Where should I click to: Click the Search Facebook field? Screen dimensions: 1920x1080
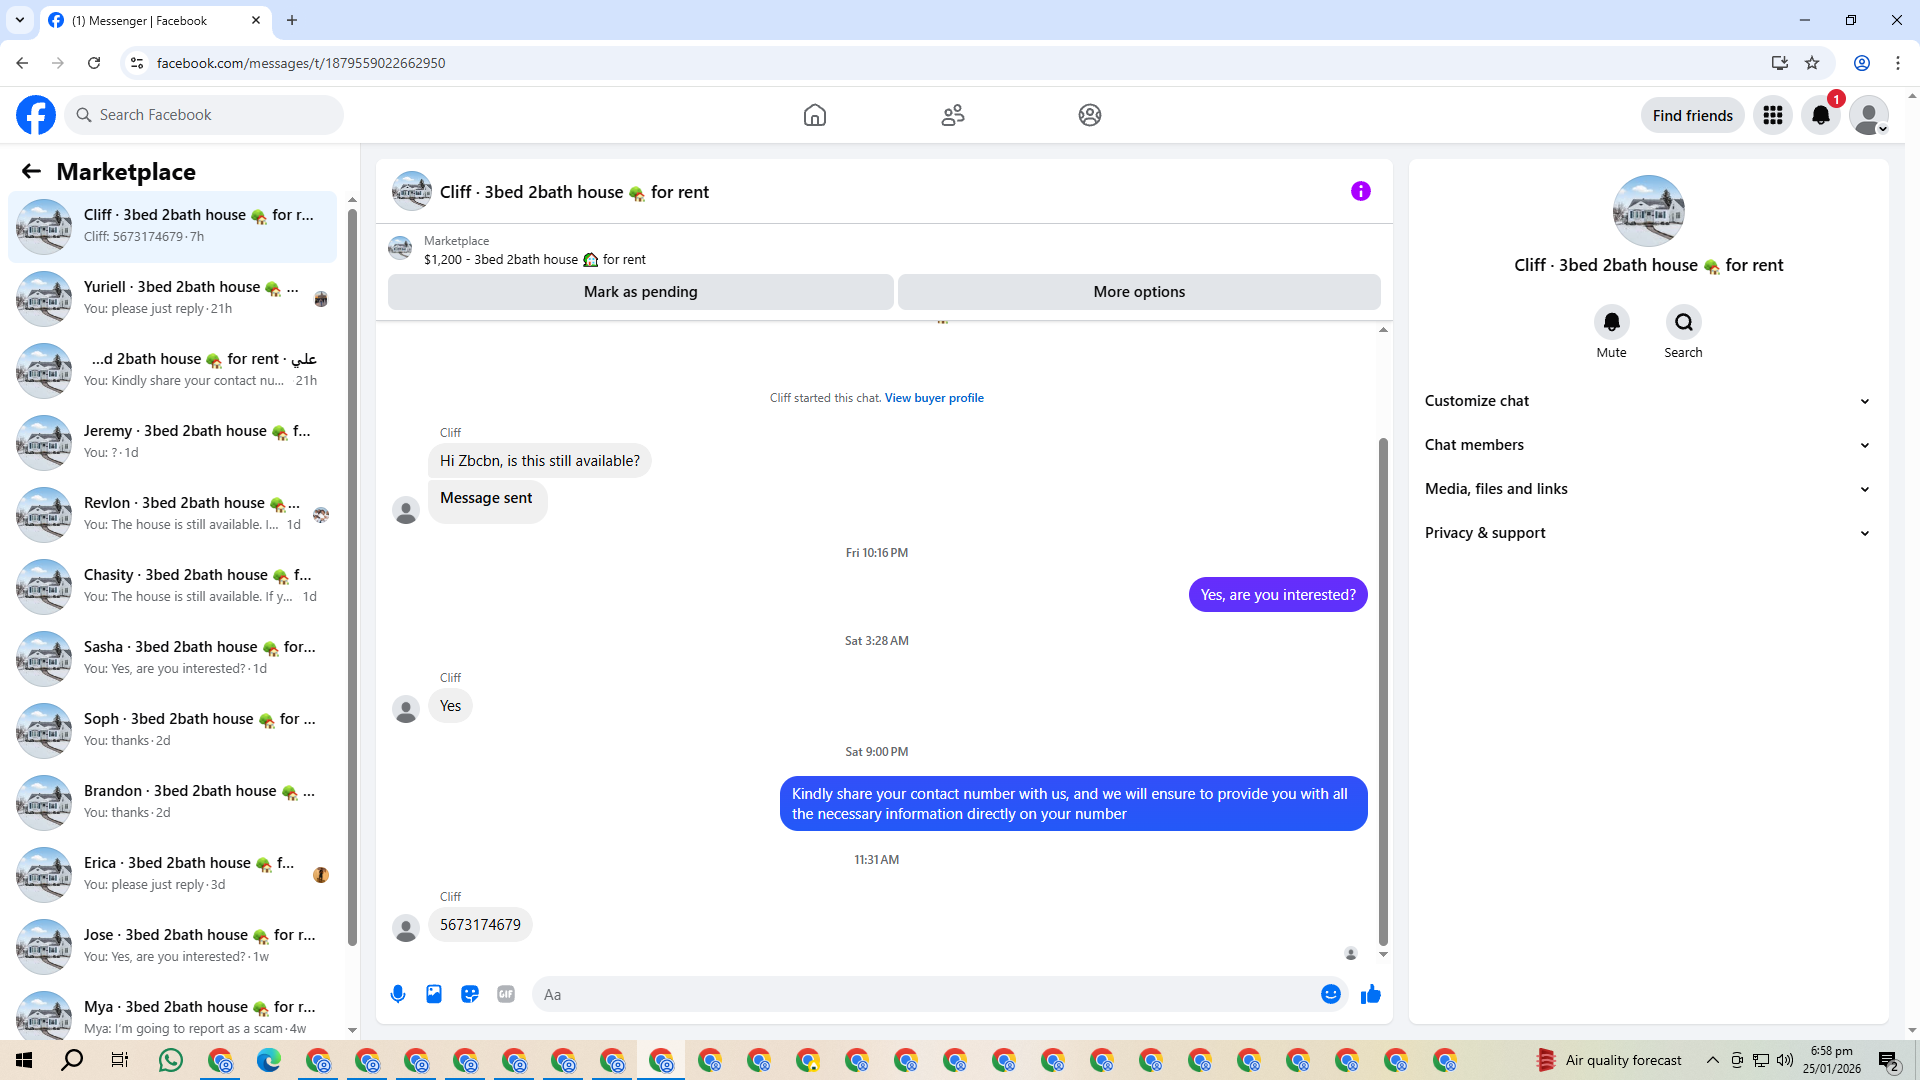[204, 115]
